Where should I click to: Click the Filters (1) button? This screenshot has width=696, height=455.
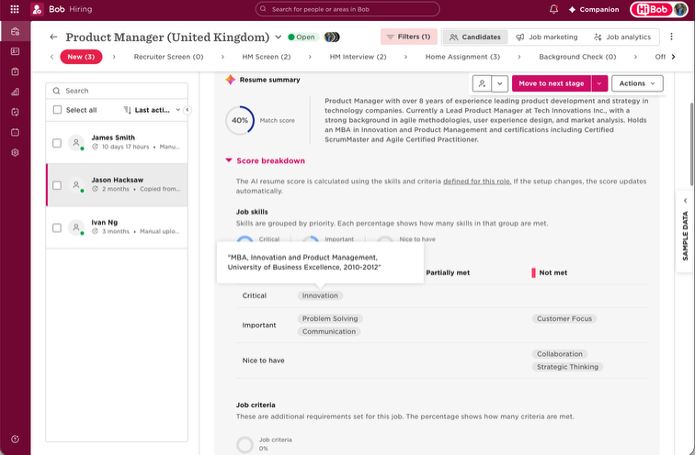(409, 37)
